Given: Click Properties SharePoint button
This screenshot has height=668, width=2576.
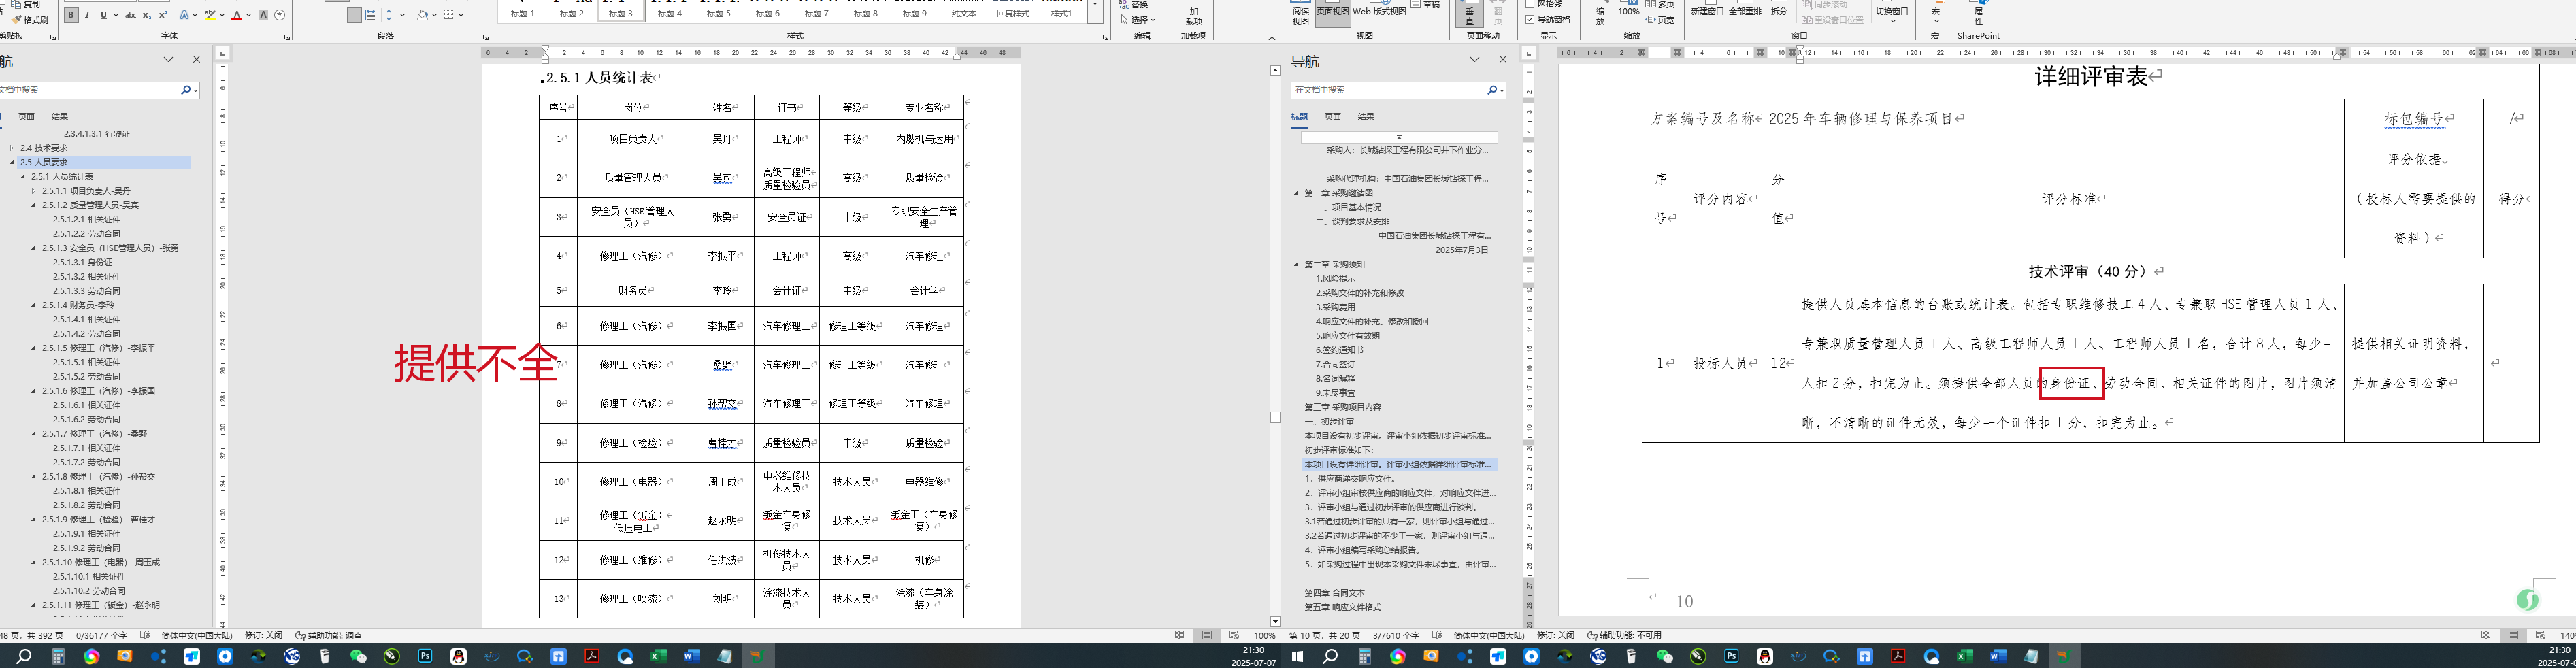Looking at the screenshot, I should pyautogui.click(x=1978, y=14).
